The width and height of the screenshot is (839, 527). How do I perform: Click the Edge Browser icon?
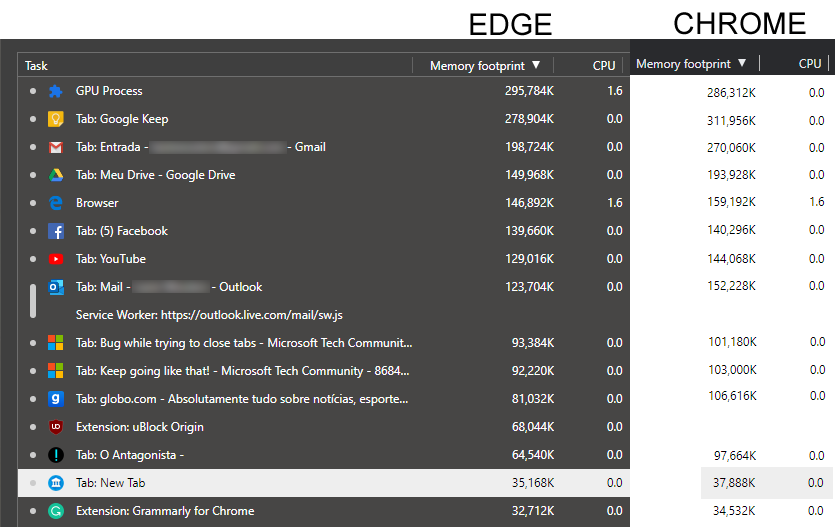56,203
